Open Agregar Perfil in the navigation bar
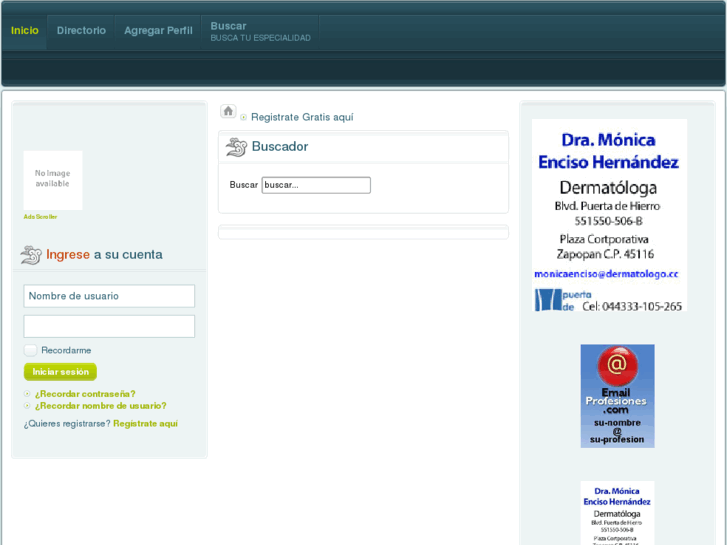Viewport: 727px width, 545px height. 158,31
